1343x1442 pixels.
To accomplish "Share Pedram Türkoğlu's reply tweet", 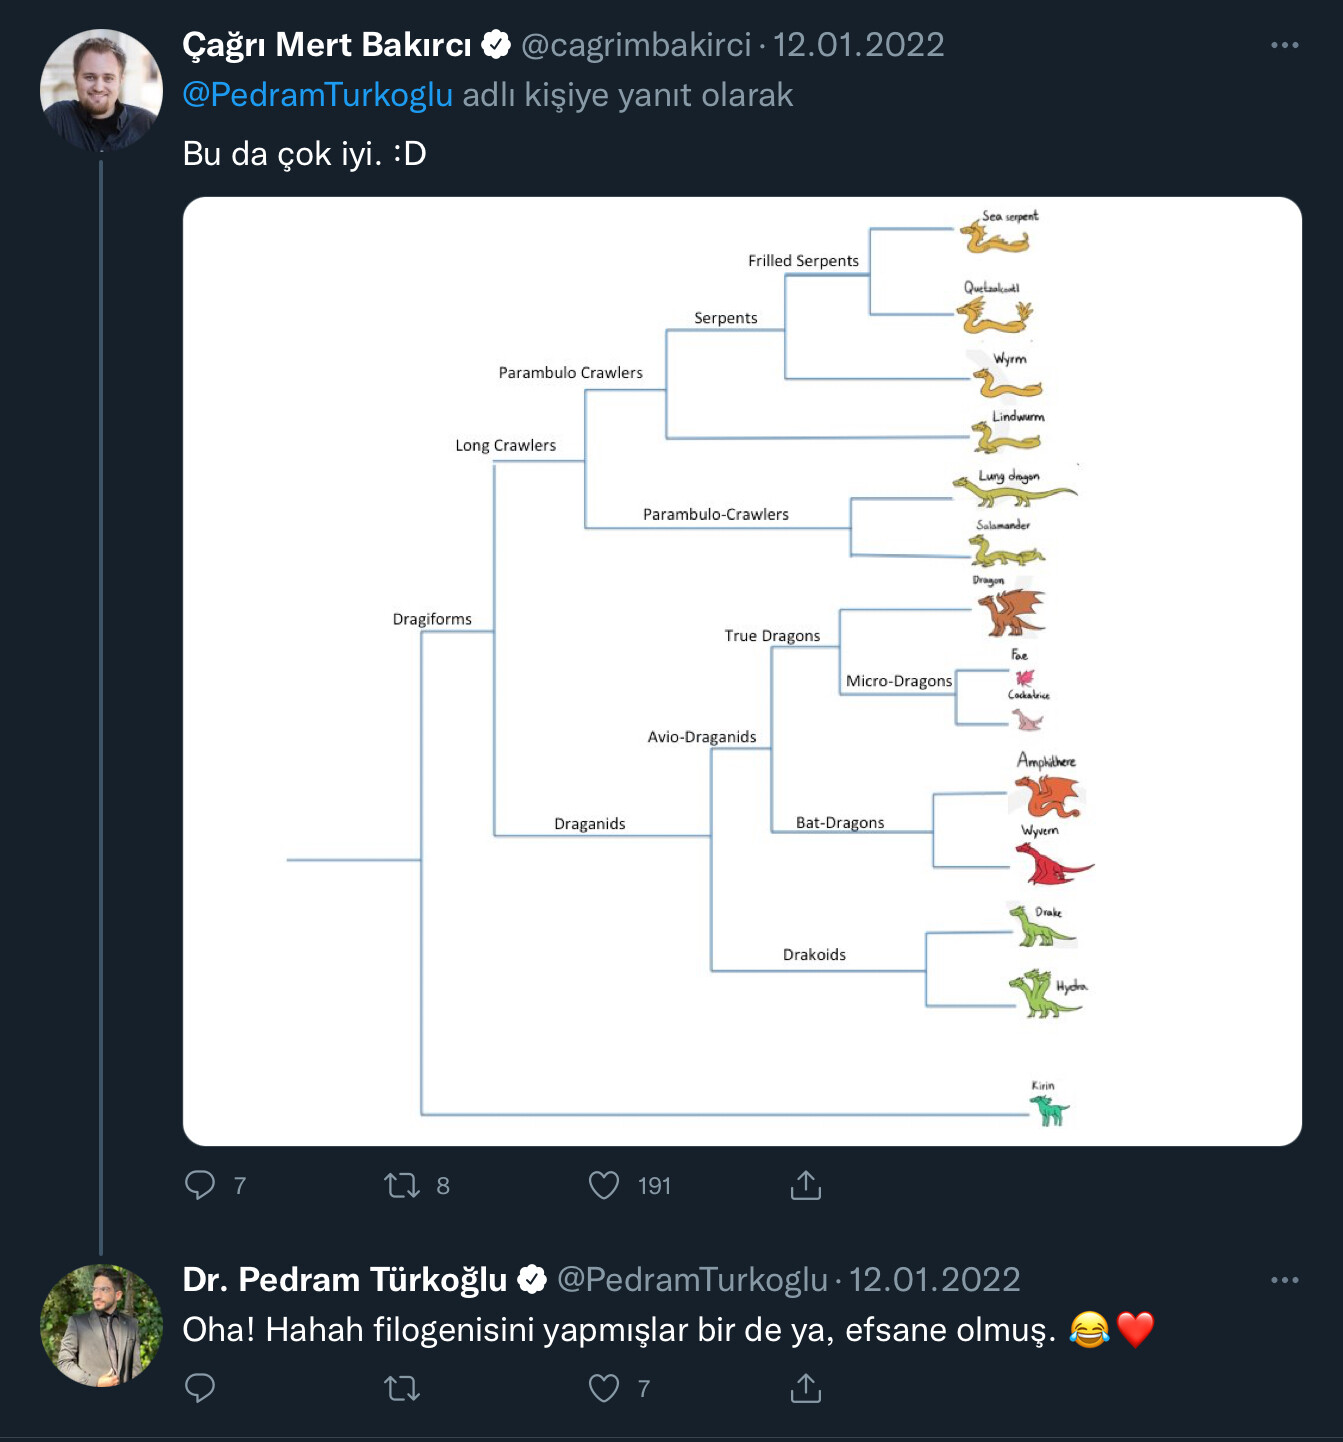I will (805, 1388).
